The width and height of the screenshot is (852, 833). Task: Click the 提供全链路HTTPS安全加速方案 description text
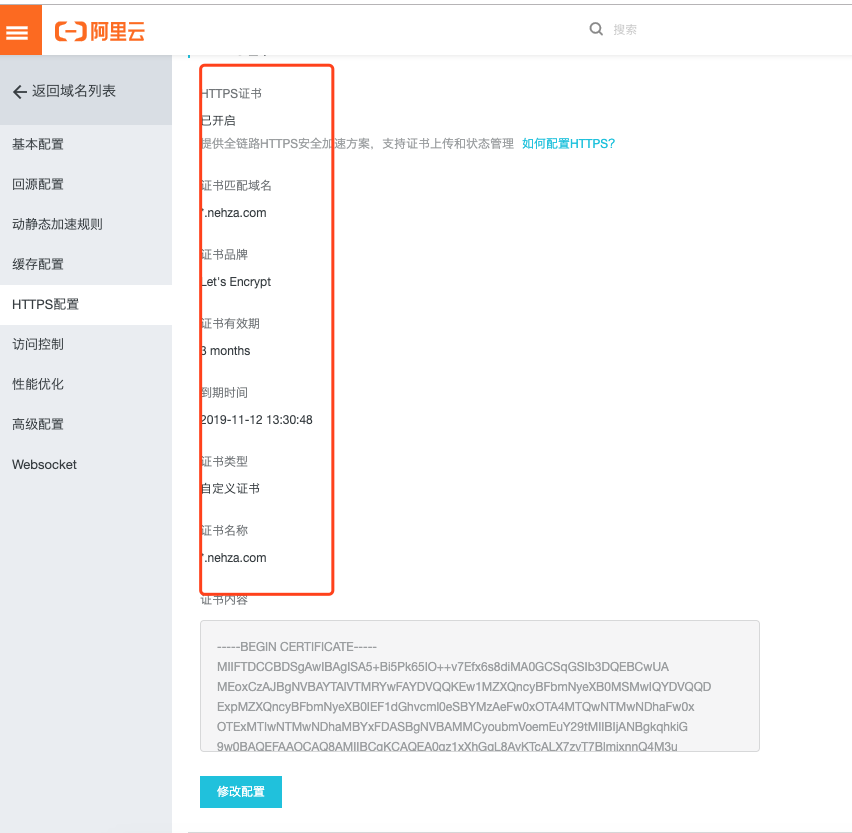click(x=357, y=143)
